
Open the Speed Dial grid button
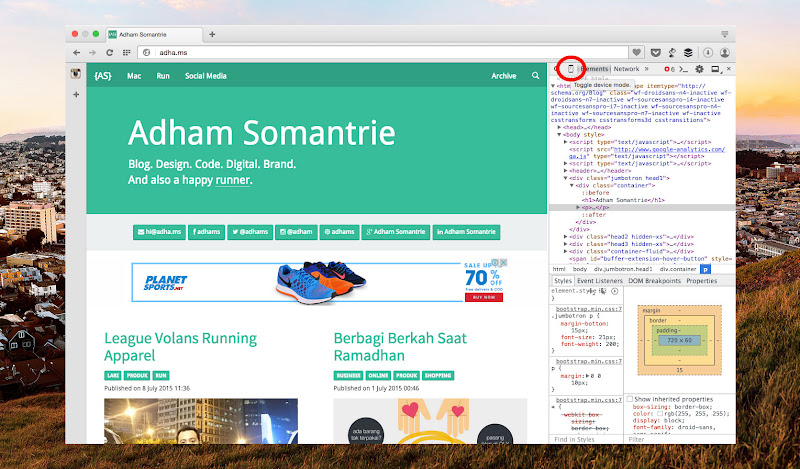tap(127, 53)
